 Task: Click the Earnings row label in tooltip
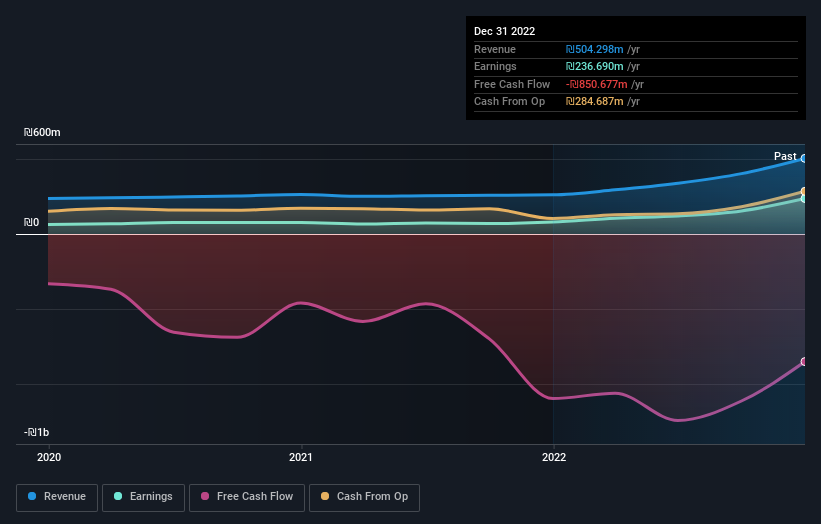coord(495,67)
